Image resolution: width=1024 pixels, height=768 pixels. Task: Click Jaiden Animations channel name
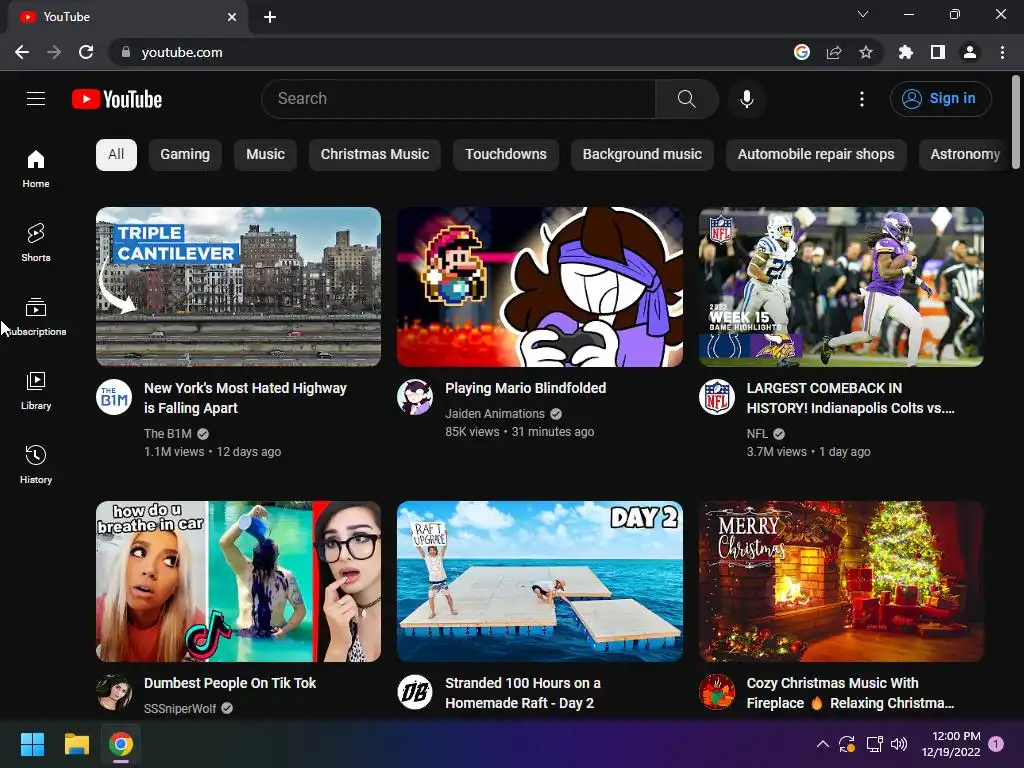495,413
